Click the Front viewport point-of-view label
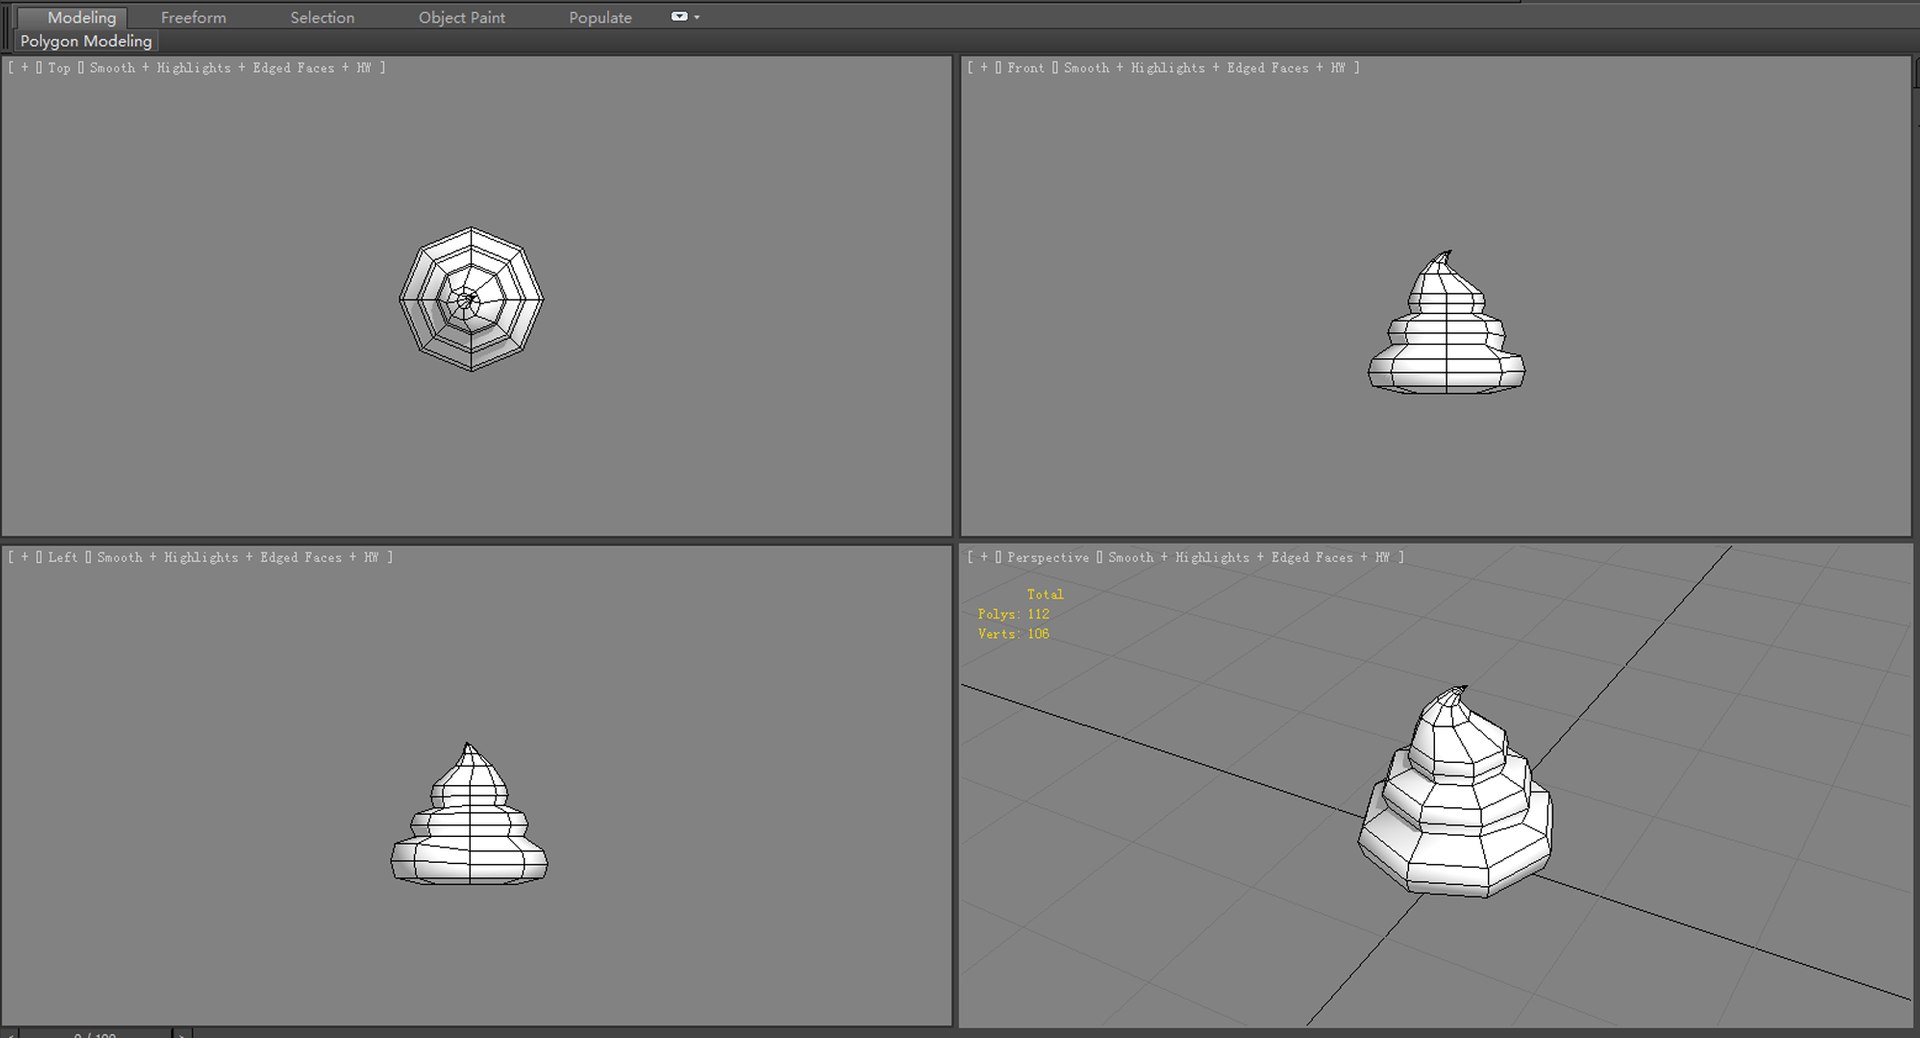The width and height of the screenshot is (1920, 1038). click(x=1025, y=68)
